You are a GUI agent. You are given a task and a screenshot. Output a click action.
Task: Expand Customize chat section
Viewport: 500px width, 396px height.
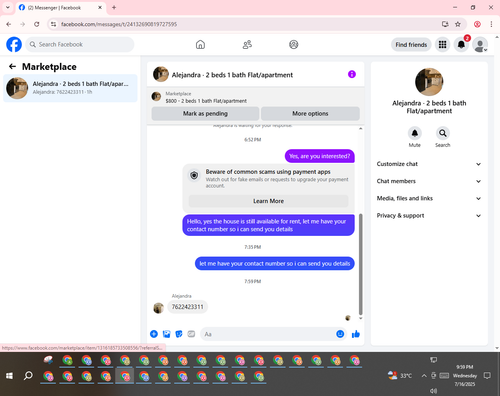429,164
